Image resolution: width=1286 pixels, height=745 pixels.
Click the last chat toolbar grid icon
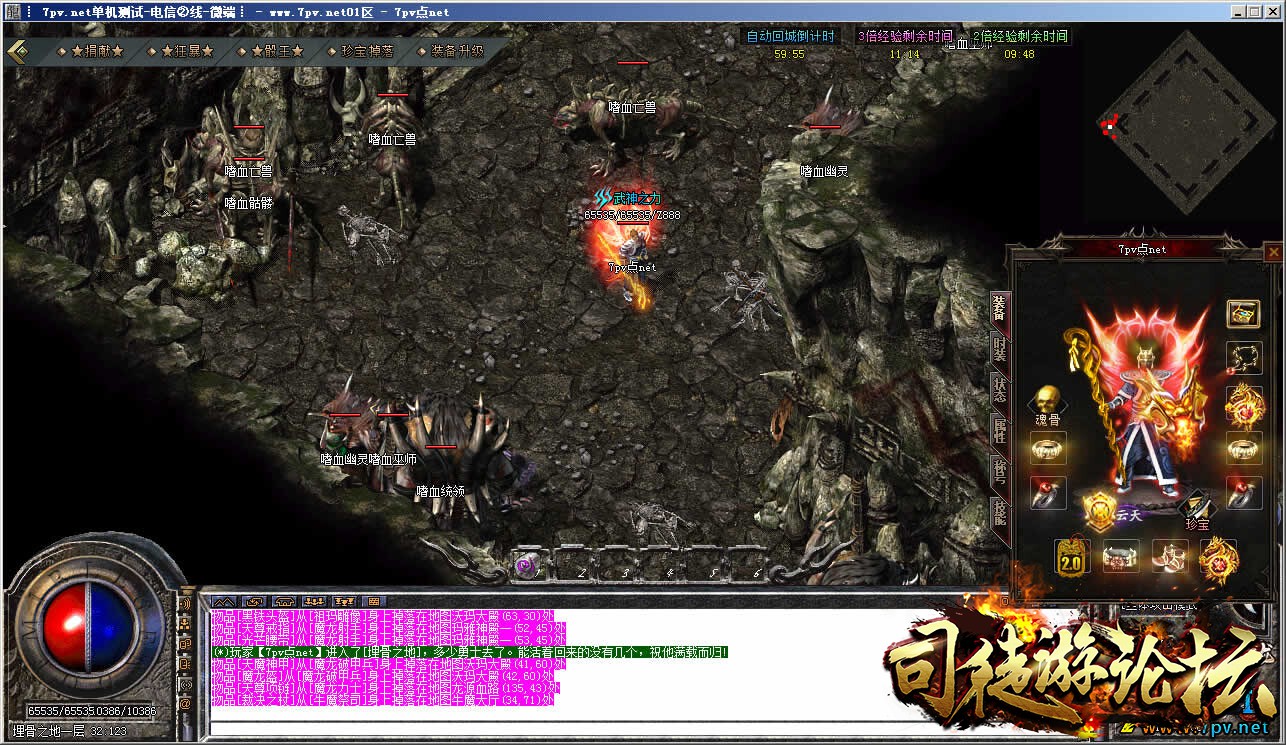(x=375, y=600)
